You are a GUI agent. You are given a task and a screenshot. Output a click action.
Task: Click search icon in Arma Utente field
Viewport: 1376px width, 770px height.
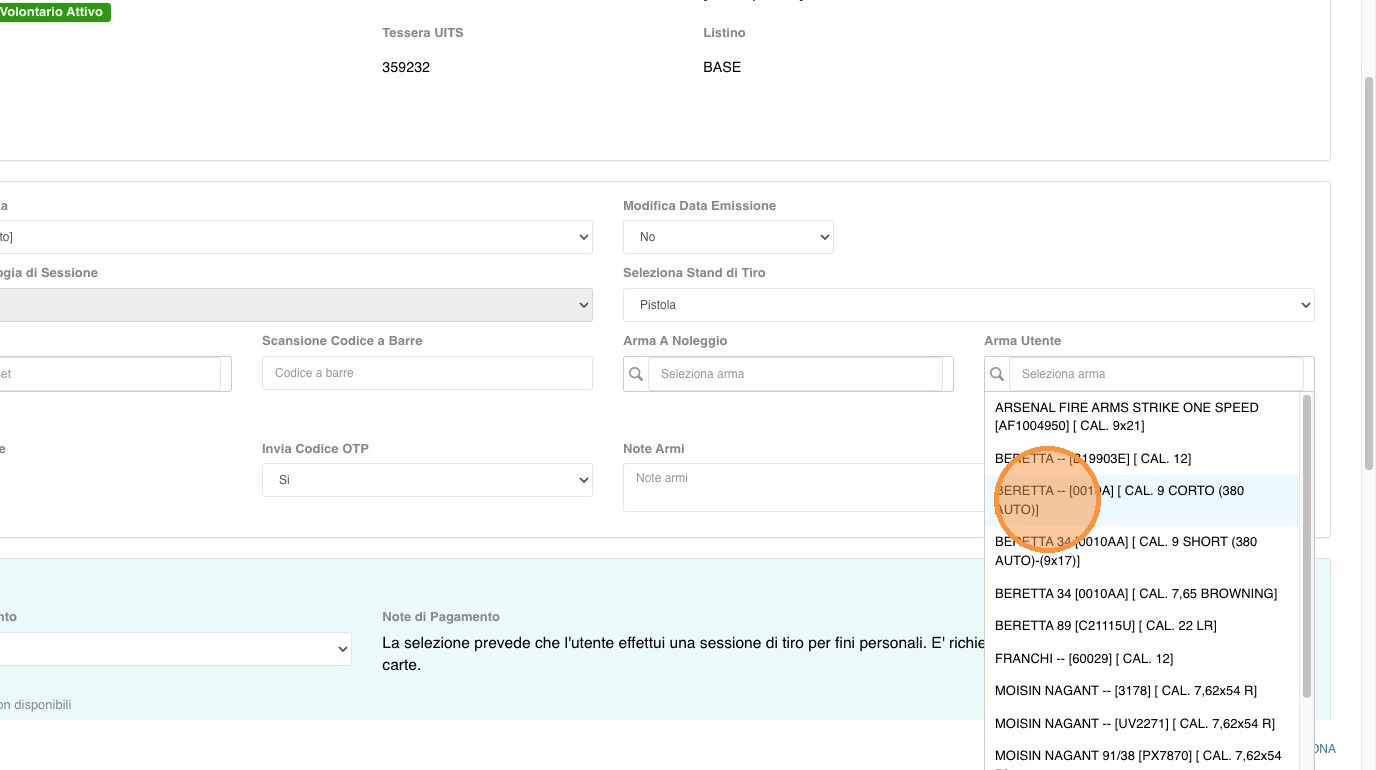pyautogui.click(x=997, y=374)
